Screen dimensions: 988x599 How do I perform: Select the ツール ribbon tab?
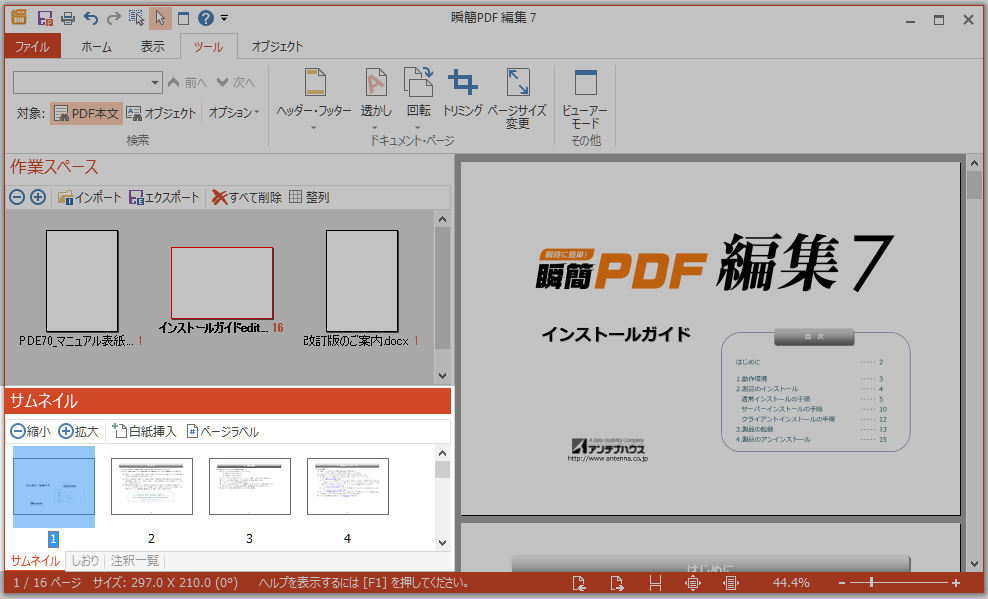209,47
